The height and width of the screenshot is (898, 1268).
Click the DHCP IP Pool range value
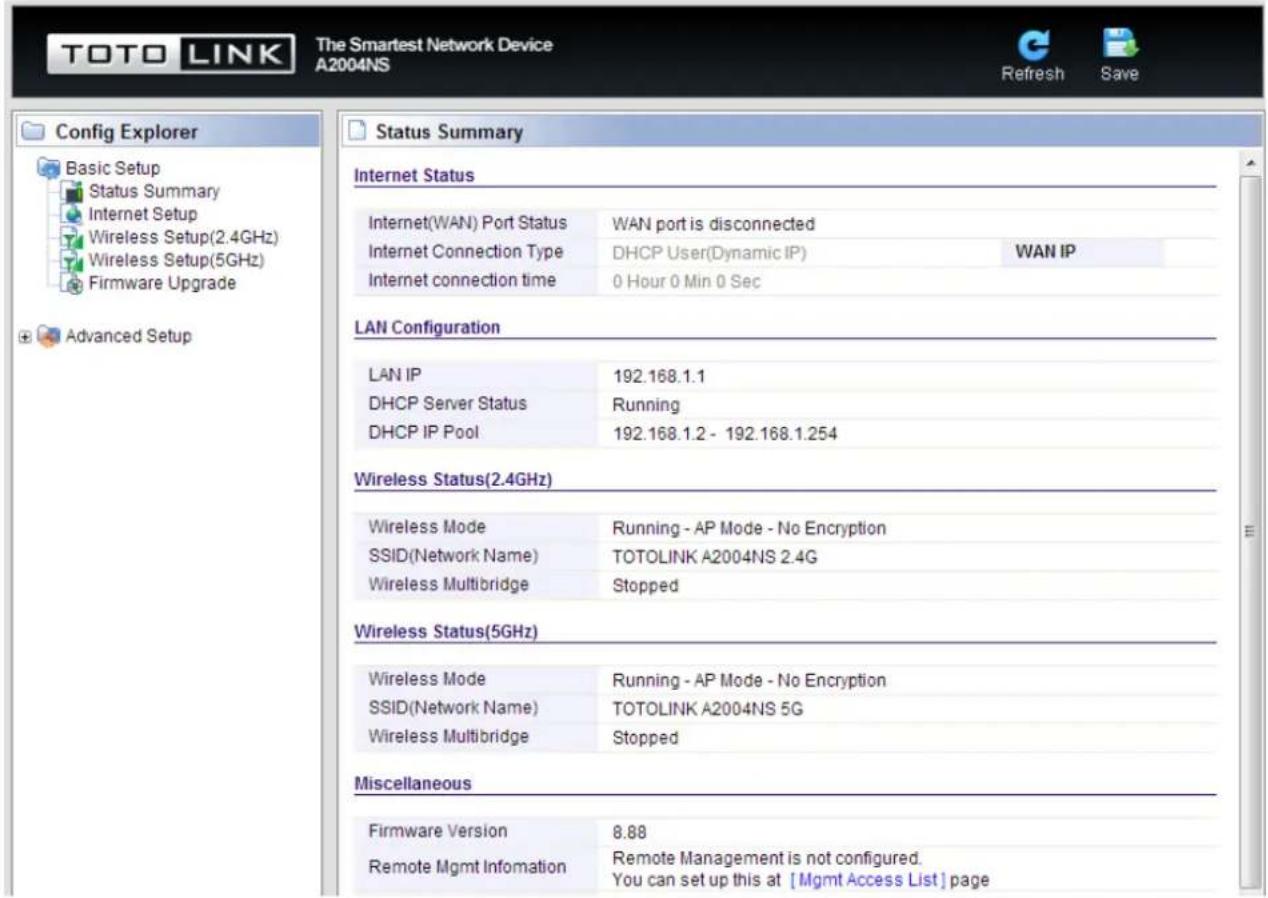tap(725, 434)
